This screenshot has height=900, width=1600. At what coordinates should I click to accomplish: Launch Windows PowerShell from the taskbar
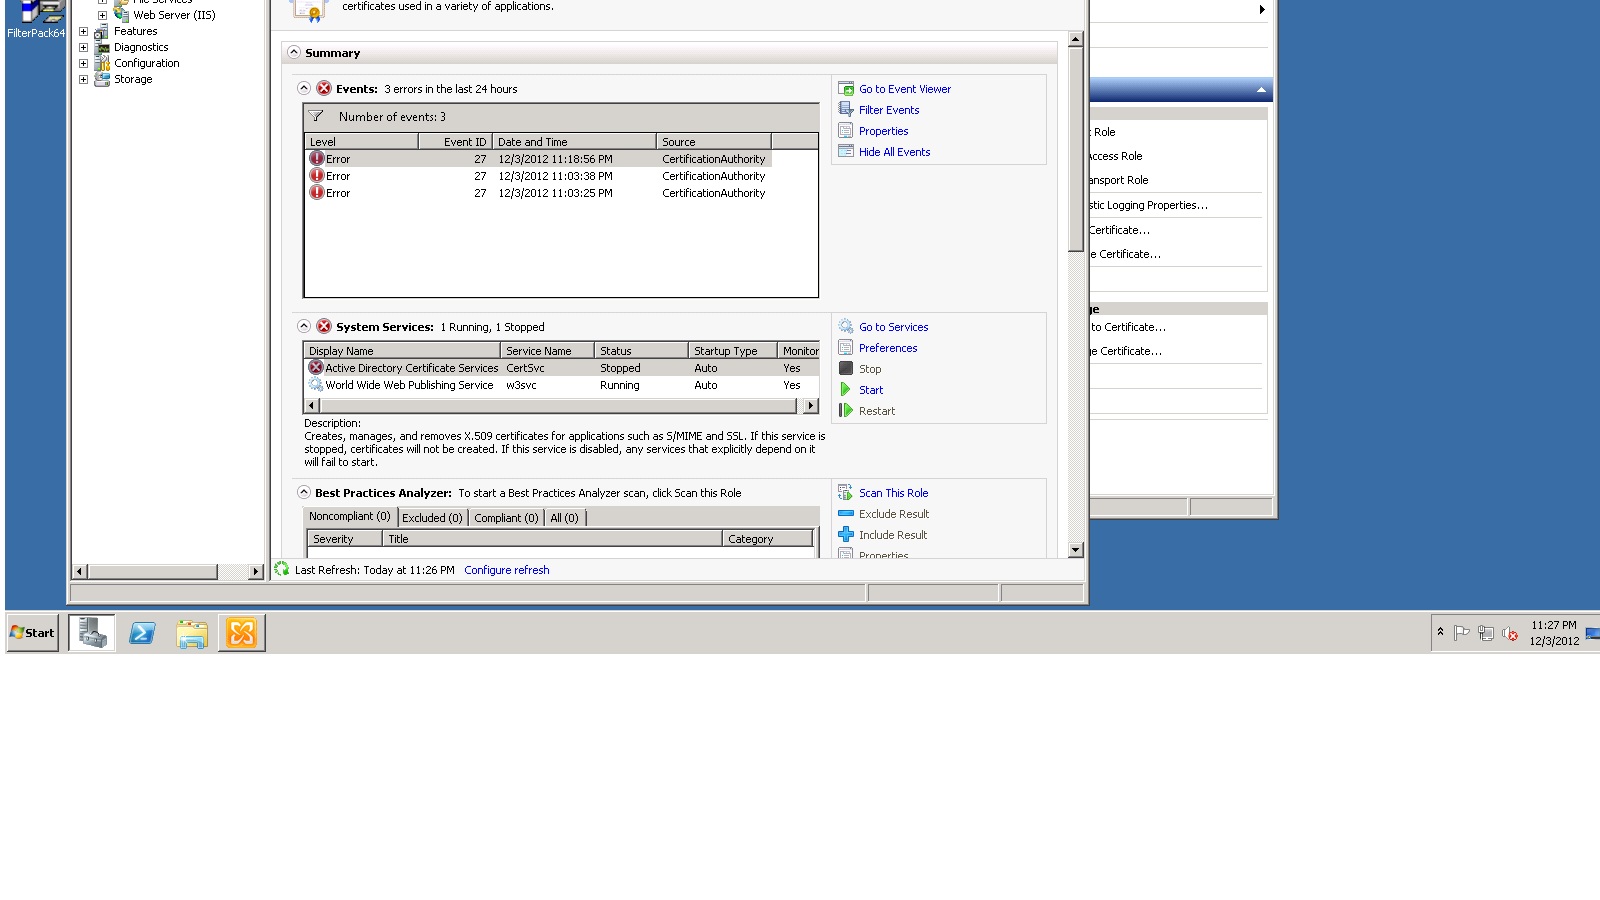tap(142, 633)
